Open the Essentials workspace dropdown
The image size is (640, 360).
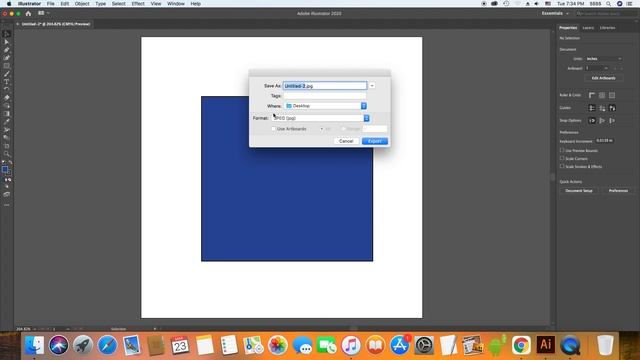(555, 13)
